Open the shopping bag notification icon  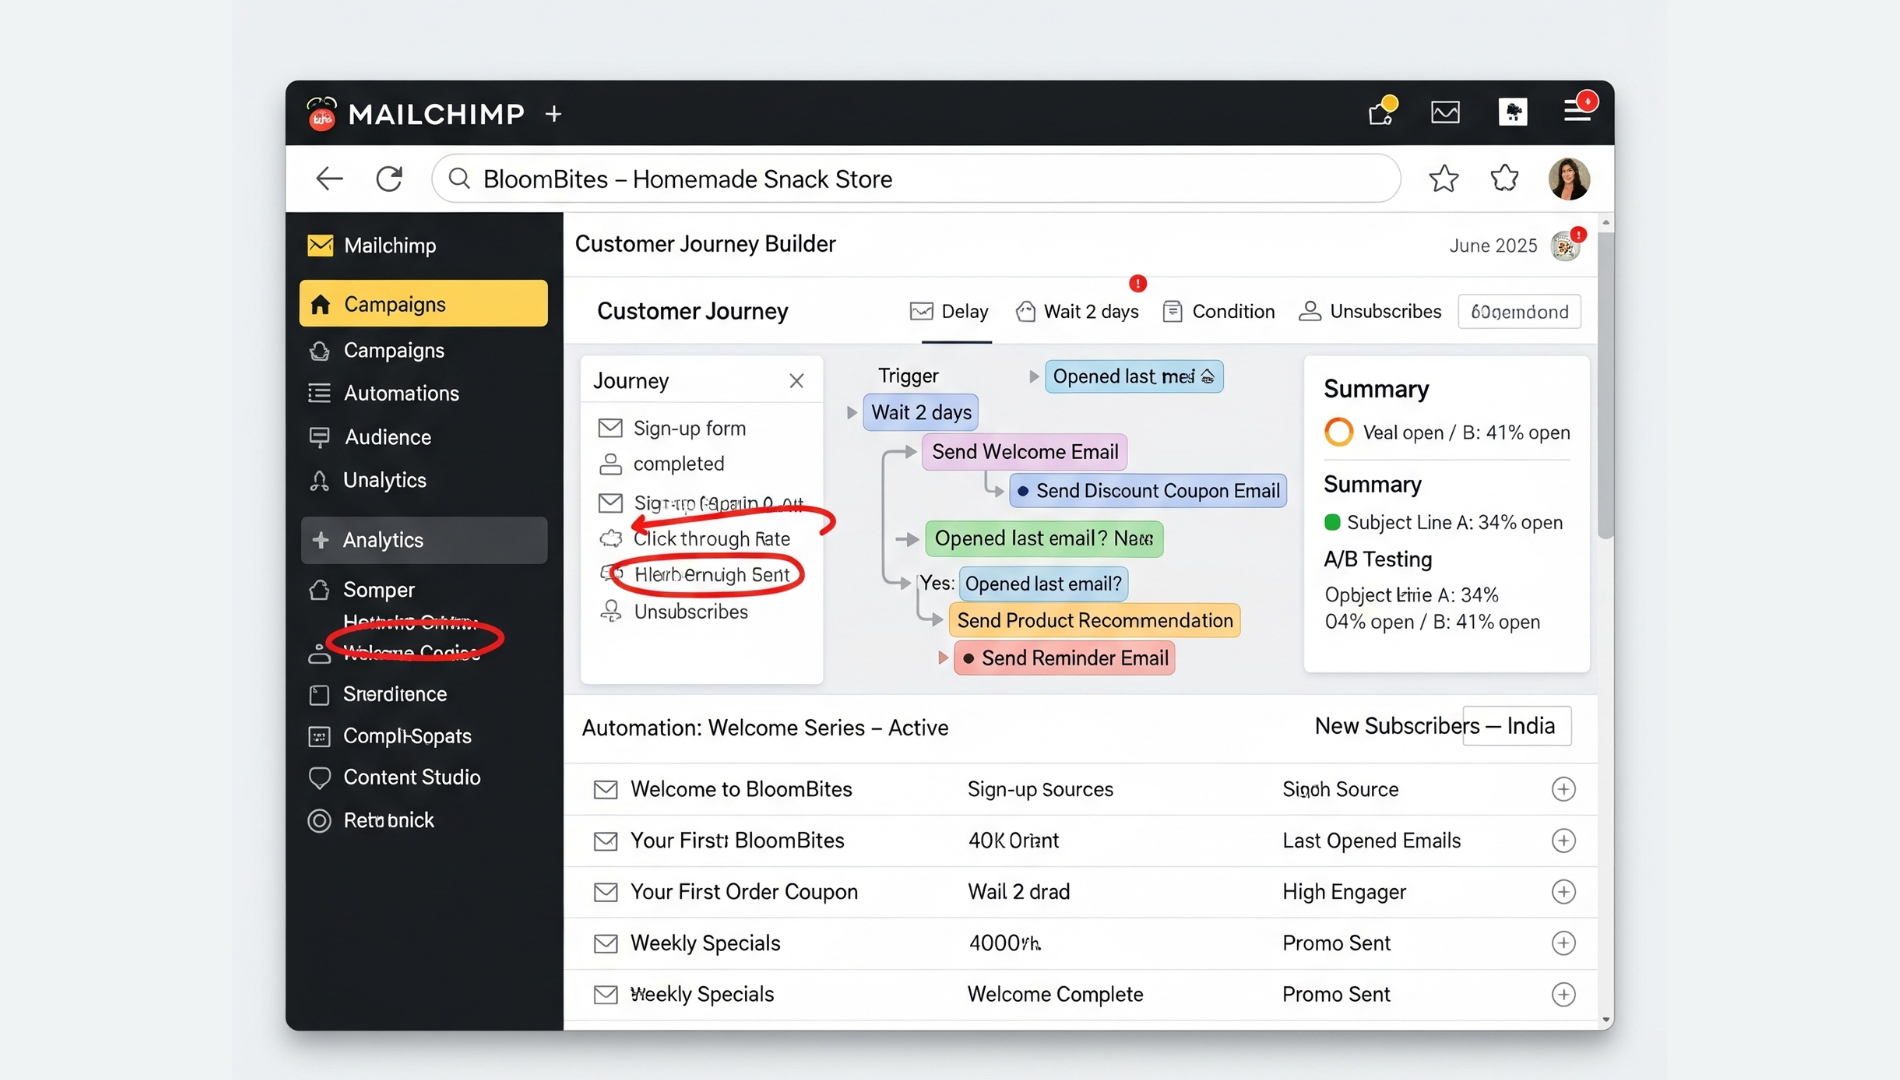click(x=1381, y=112)
